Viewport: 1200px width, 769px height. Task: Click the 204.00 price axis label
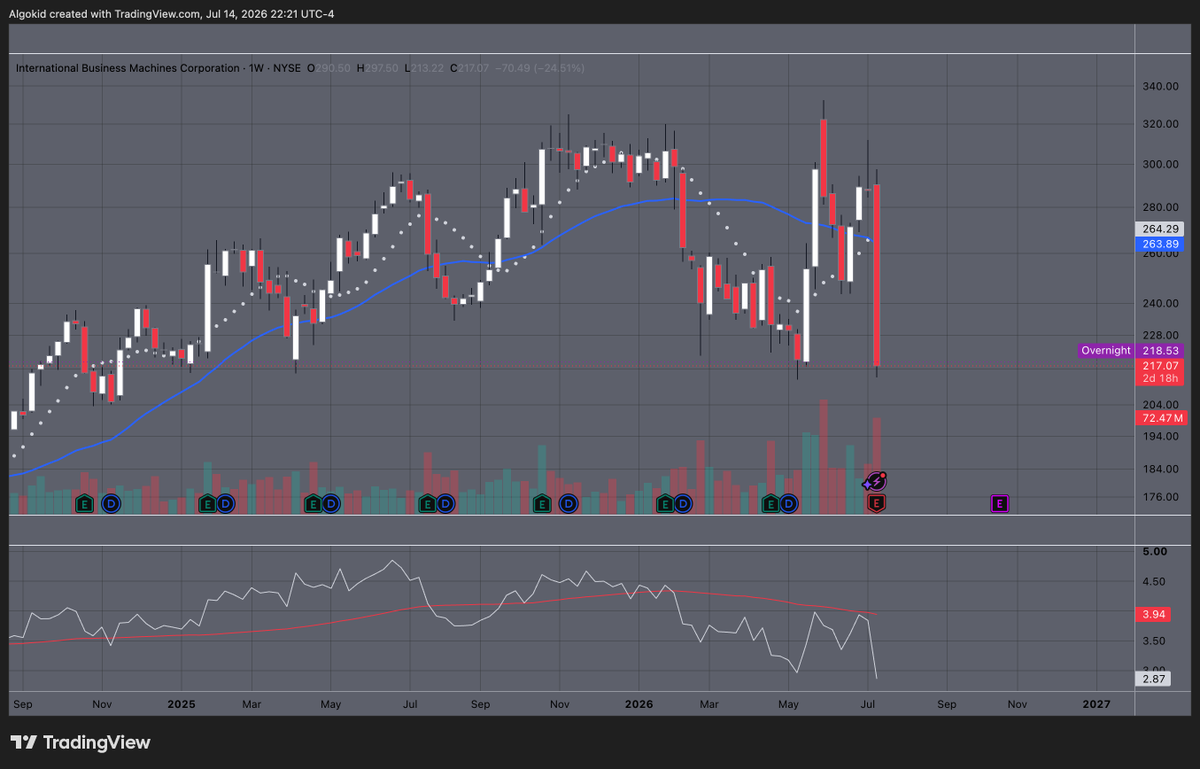[1161, 404]
